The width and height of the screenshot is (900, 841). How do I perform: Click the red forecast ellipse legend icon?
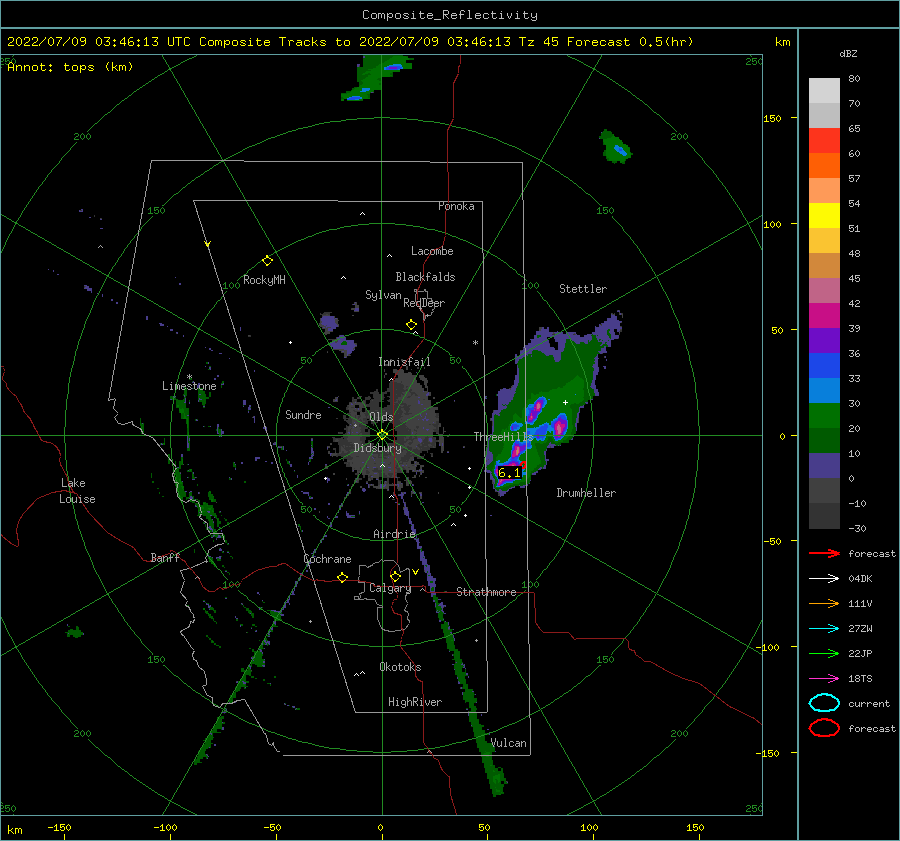pyautogui.click(x=824, y=728)
